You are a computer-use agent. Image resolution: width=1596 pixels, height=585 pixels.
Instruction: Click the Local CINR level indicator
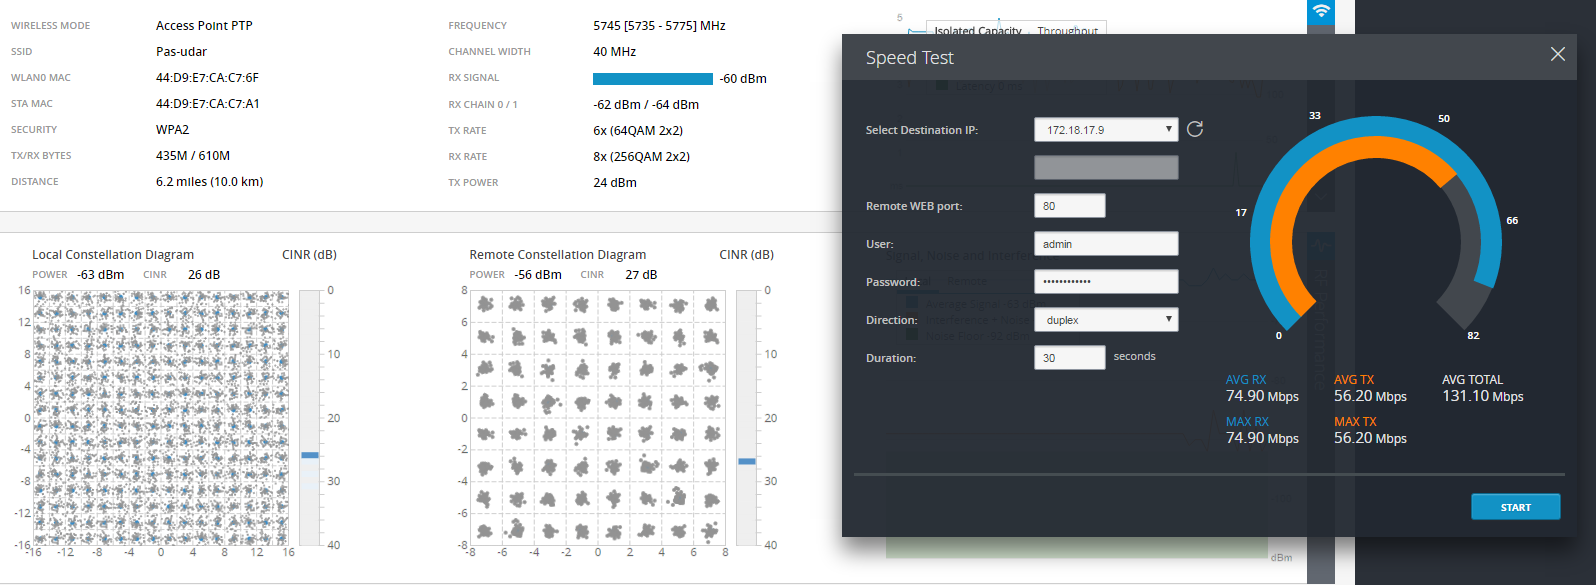pos(310,455)
